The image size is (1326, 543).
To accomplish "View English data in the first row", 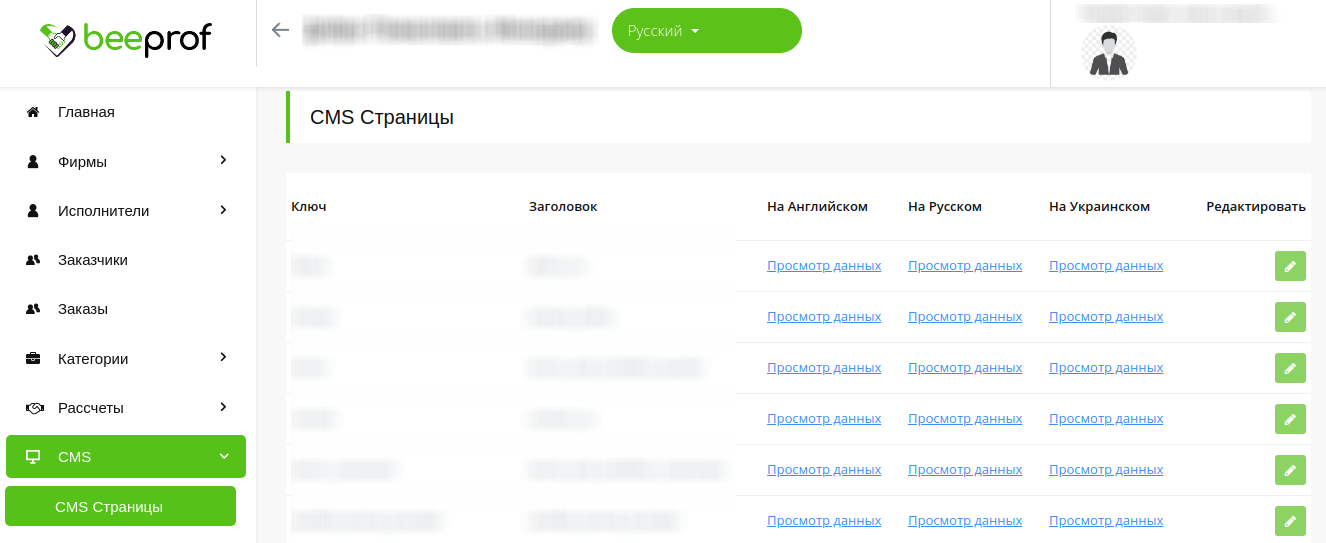I will coord(824,266).
